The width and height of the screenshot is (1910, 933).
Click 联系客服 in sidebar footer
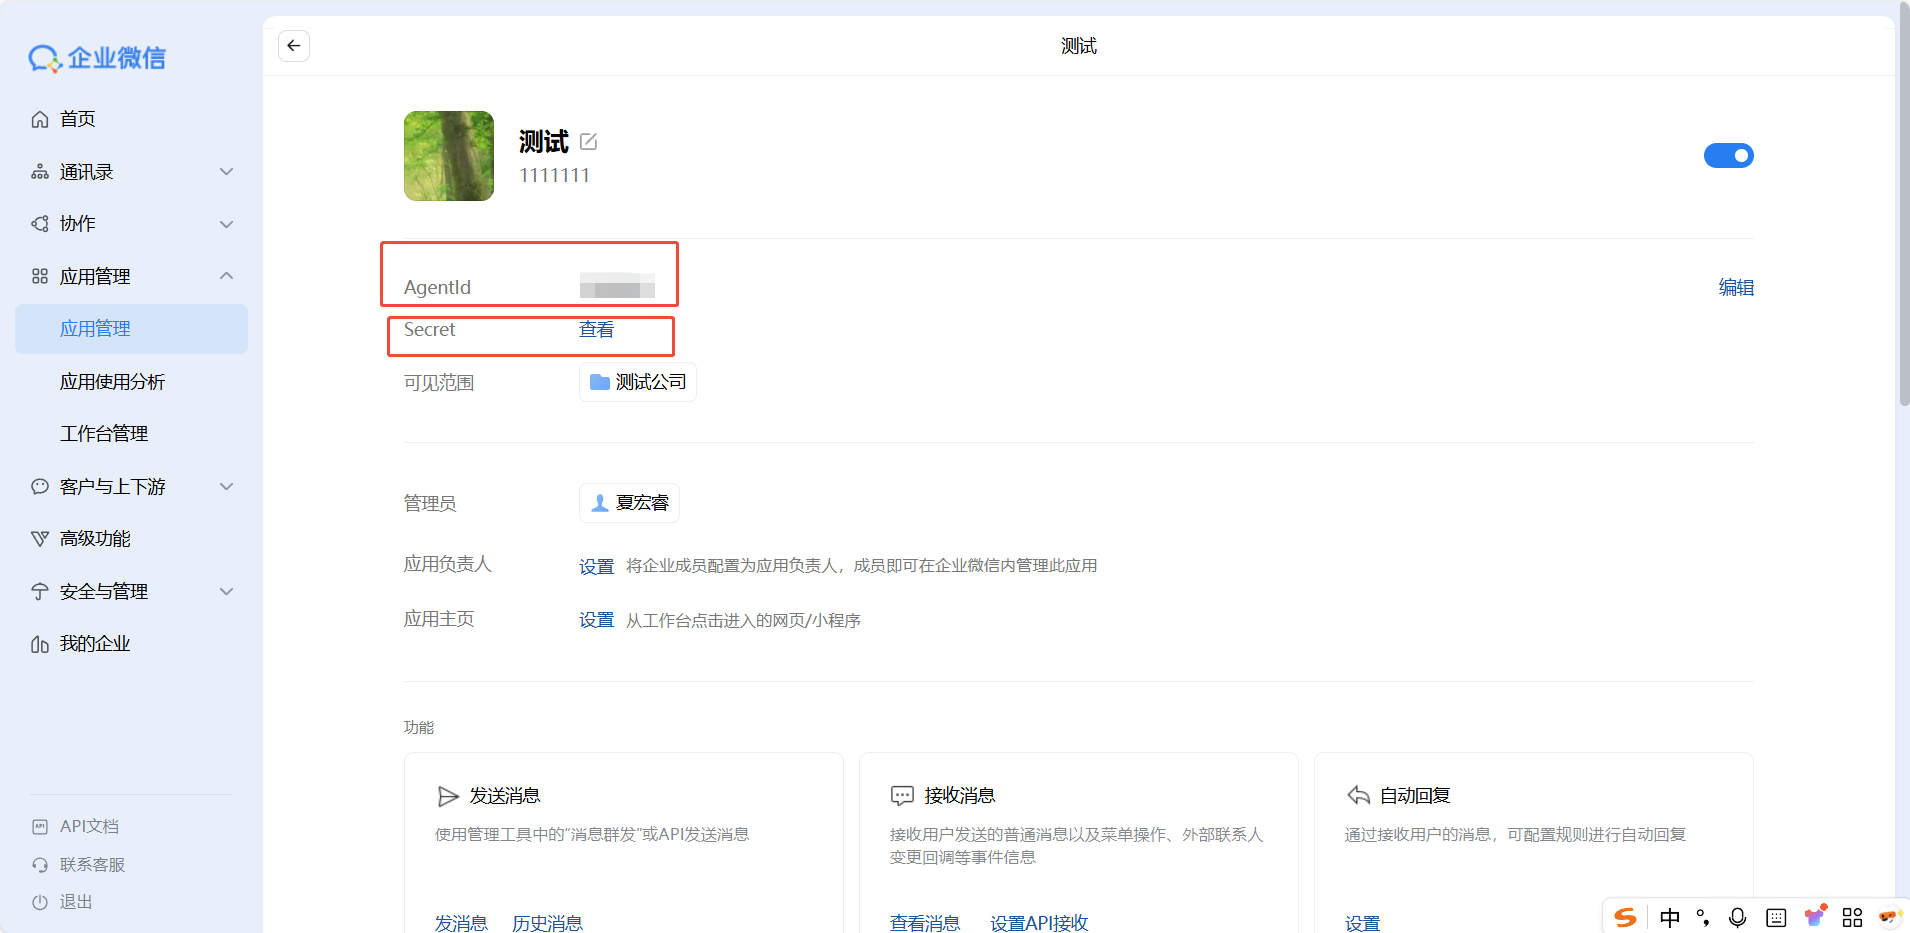pos(92,865)
